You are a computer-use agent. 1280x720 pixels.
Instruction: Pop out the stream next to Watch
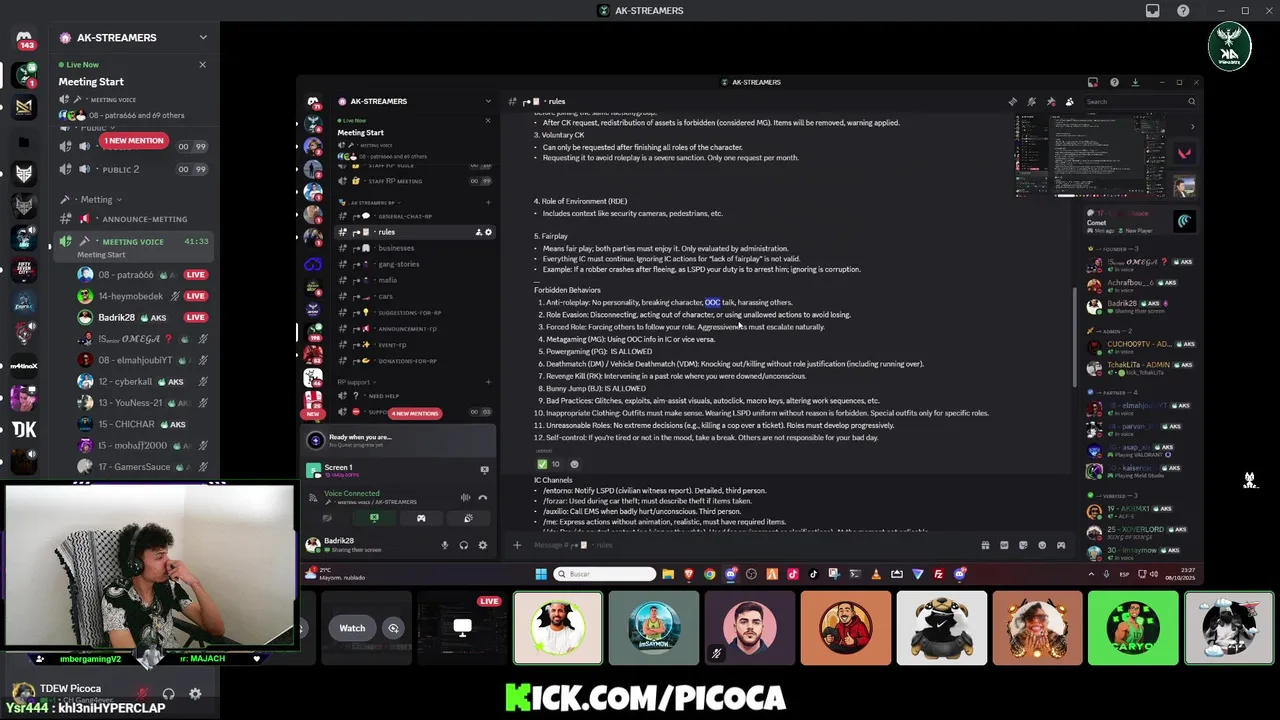tap(393, 628)
